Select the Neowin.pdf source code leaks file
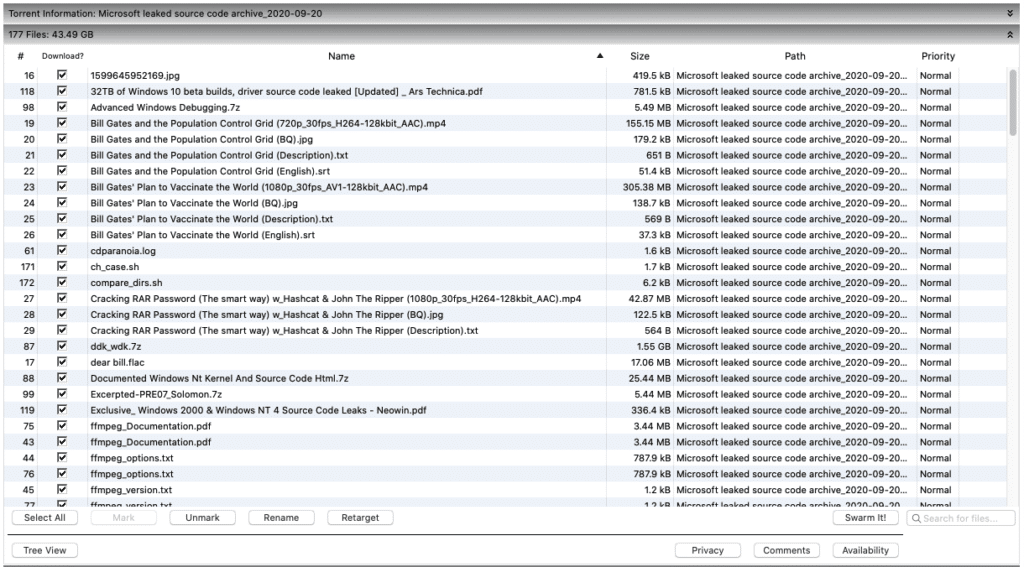Screen dimensions: 1024x567 click(259, 410)
